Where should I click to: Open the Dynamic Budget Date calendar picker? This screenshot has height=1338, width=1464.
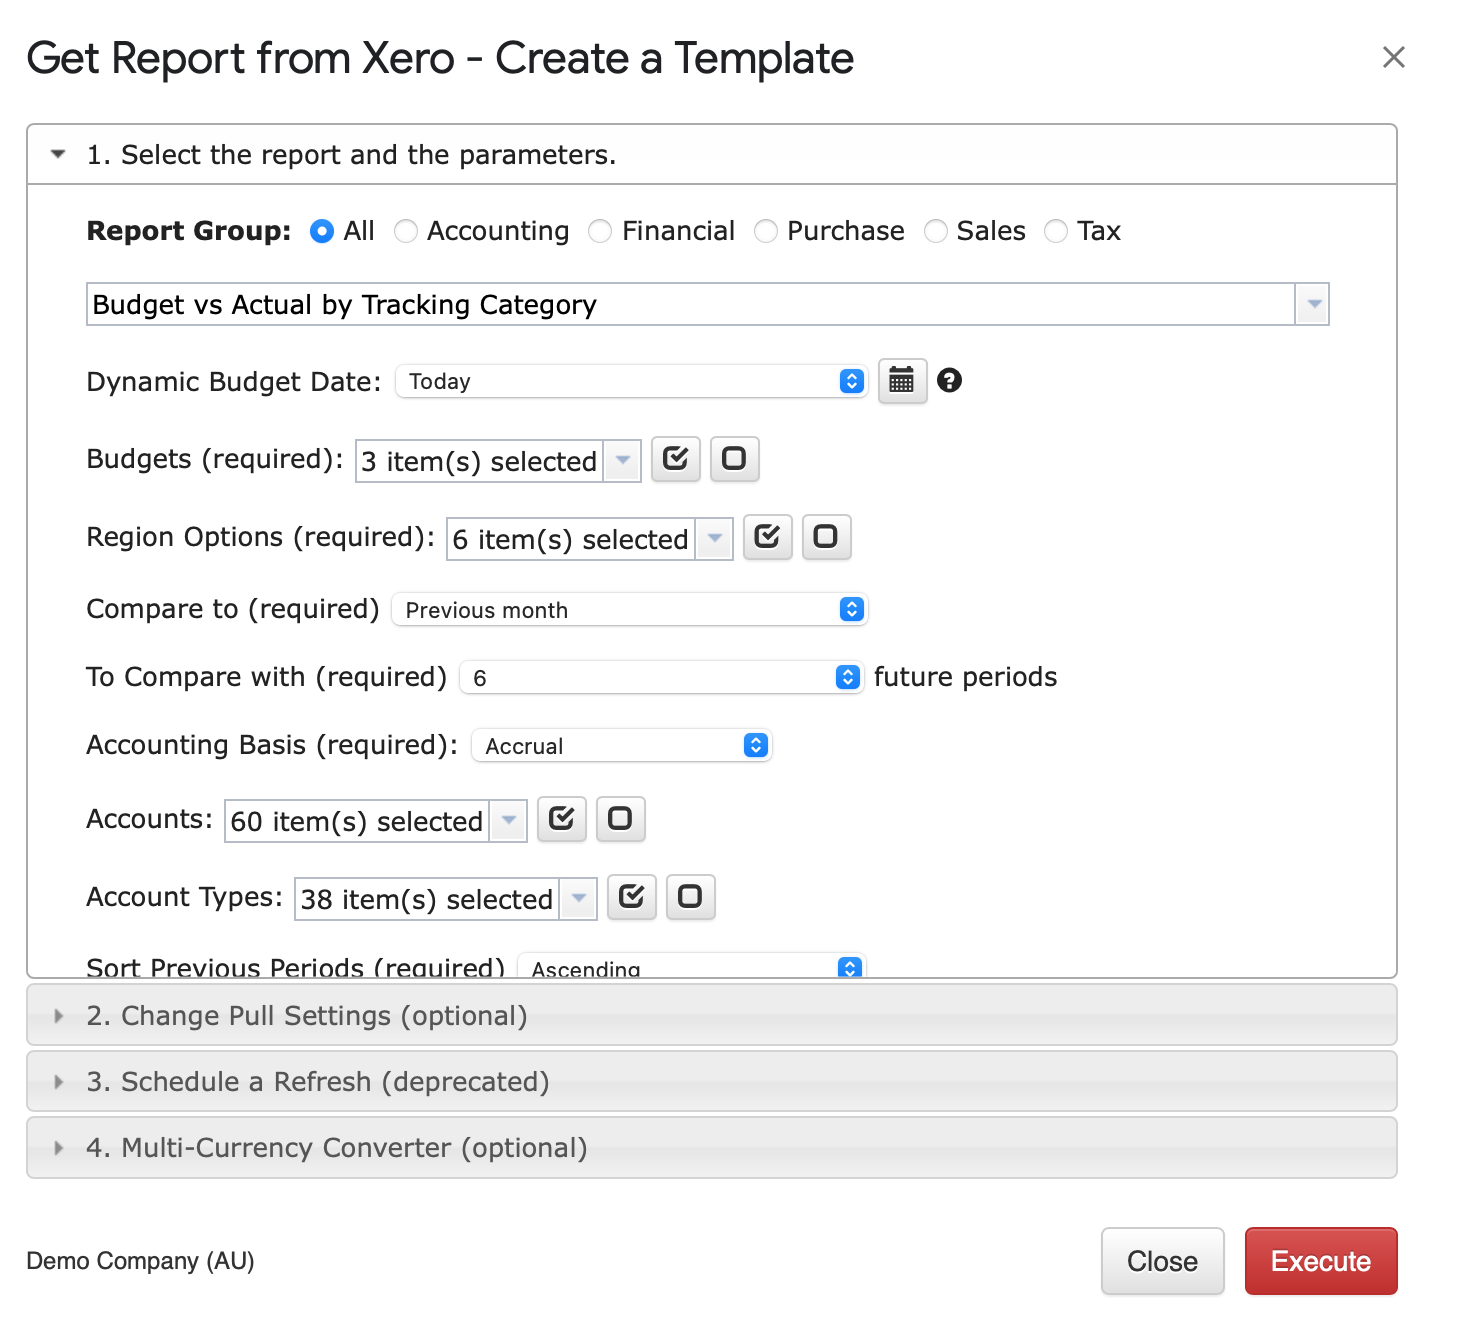point(902,381)
